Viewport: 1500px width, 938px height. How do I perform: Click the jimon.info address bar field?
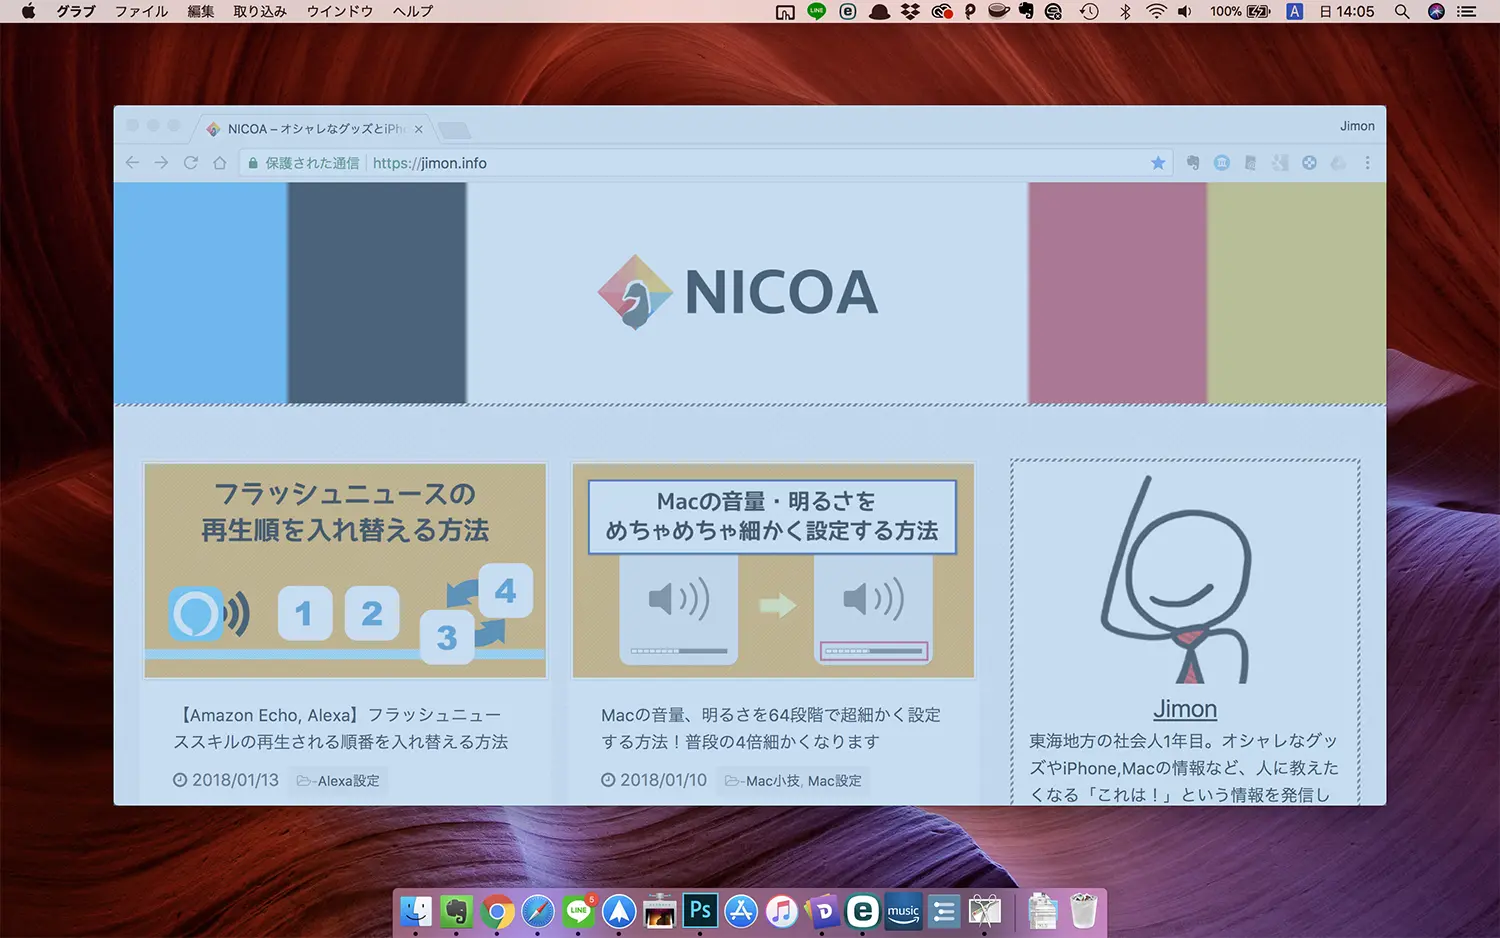(700, 163)
